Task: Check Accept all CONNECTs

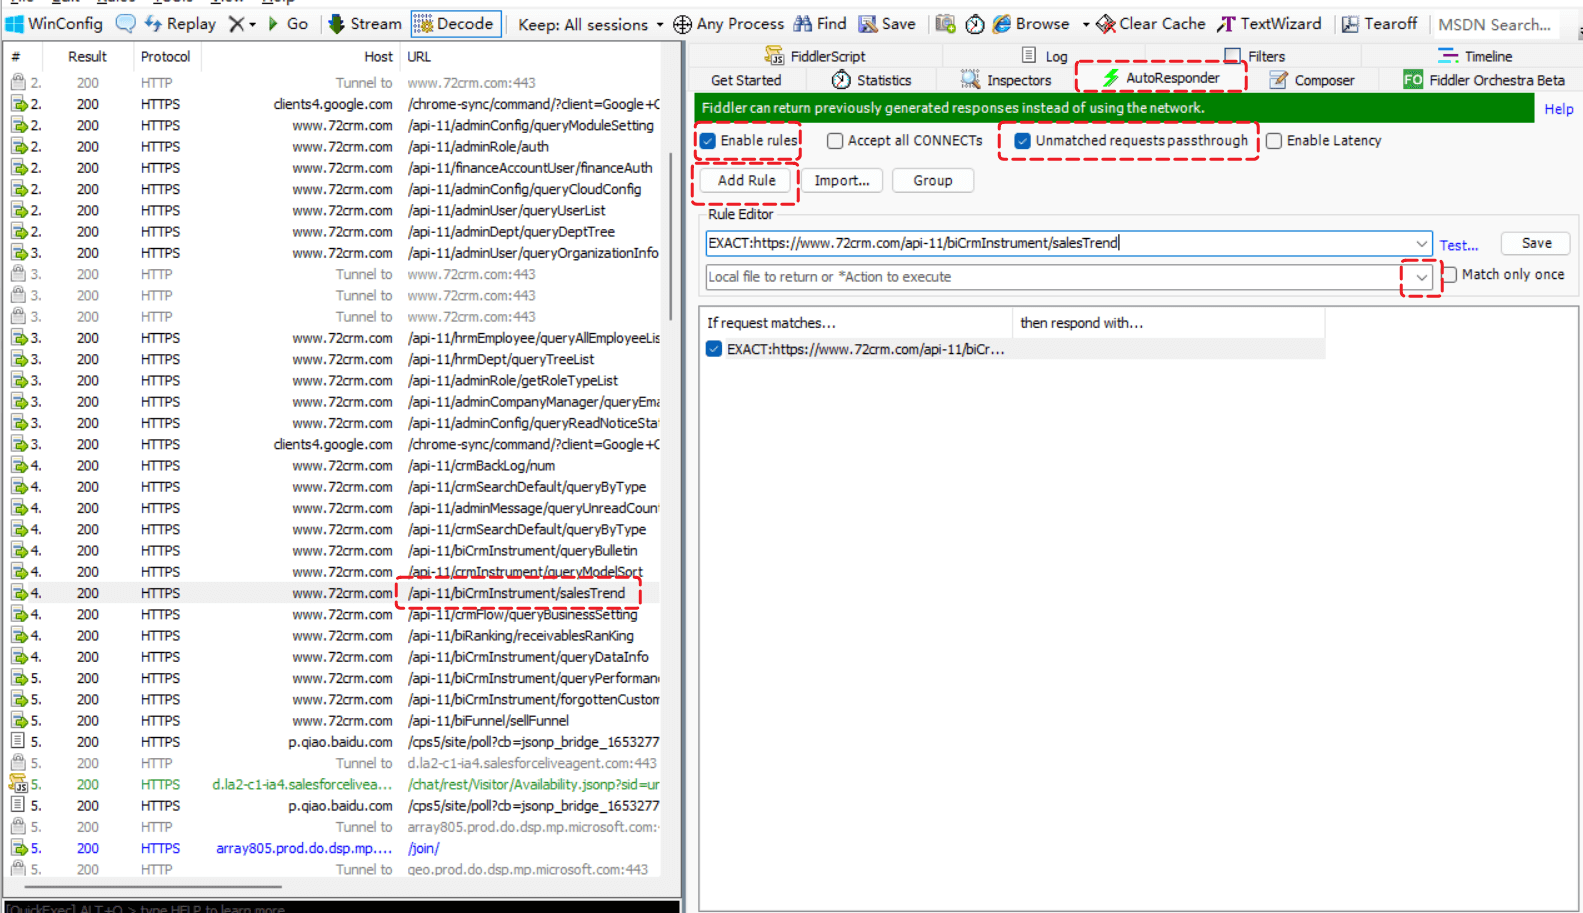Action: (835, 141)
